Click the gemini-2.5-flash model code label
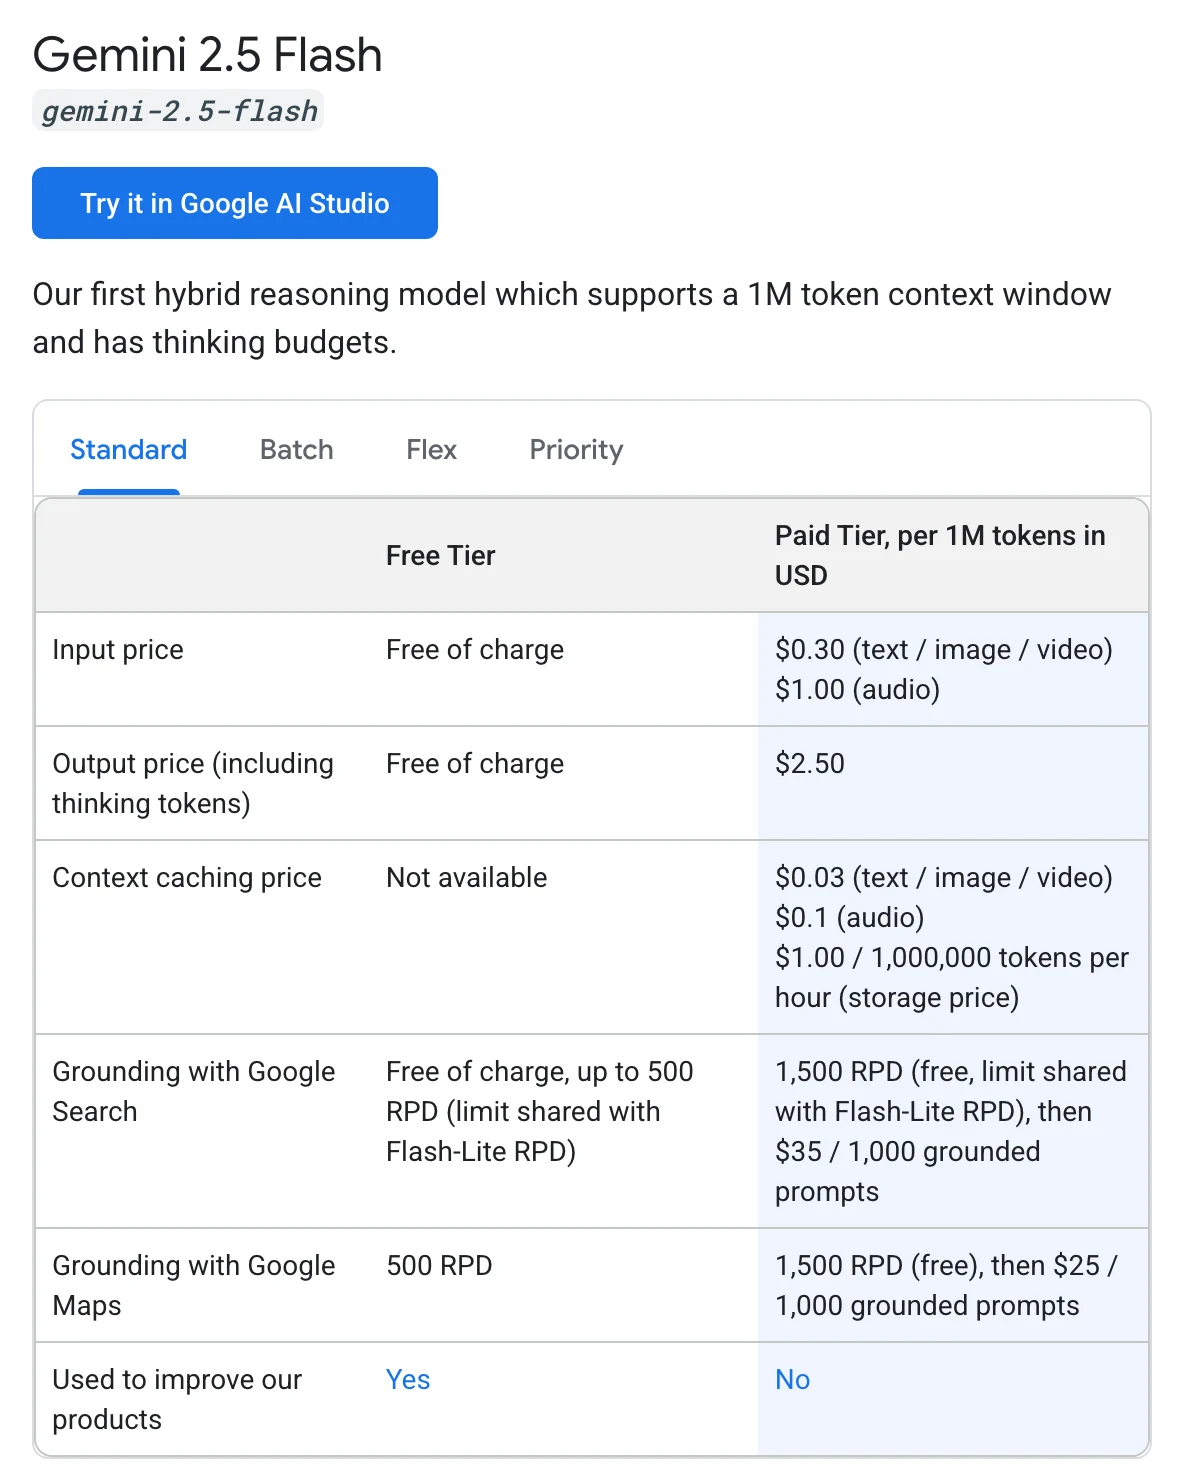The image size is (1184, 1482). (179, 111)
